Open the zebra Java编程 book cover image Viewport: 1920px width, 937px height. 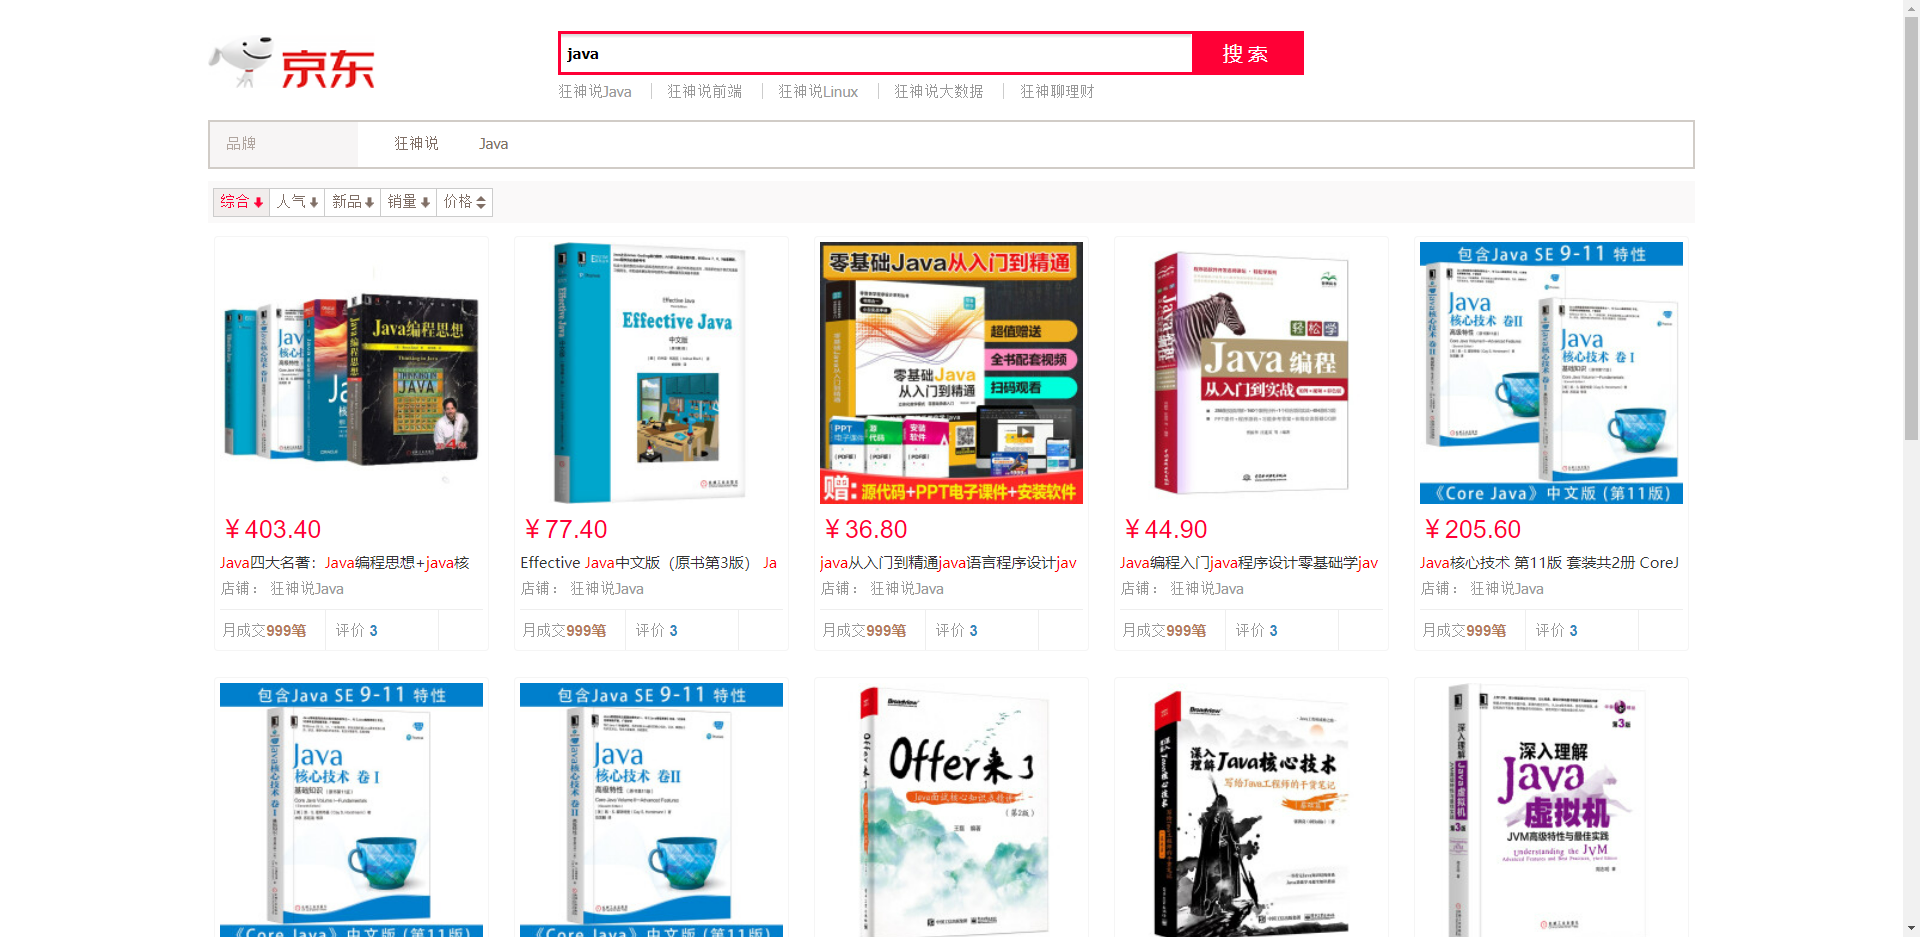tap(1251, 372)
